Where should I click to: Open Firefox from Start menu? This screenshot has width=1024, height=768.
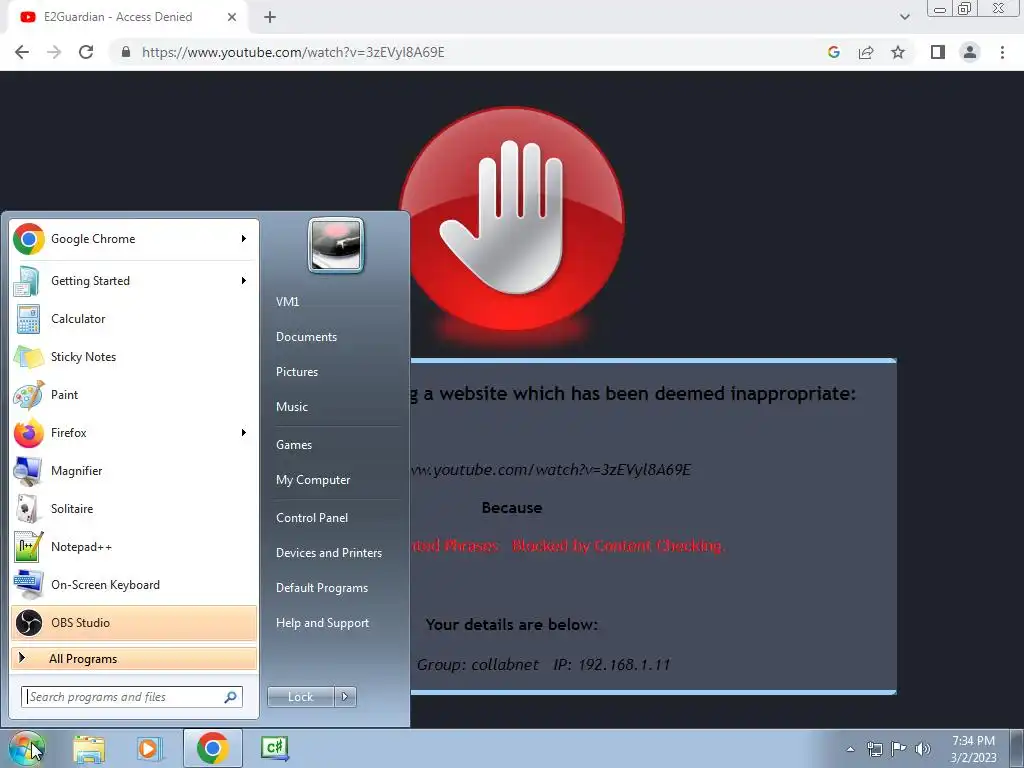tap(134, 432)
